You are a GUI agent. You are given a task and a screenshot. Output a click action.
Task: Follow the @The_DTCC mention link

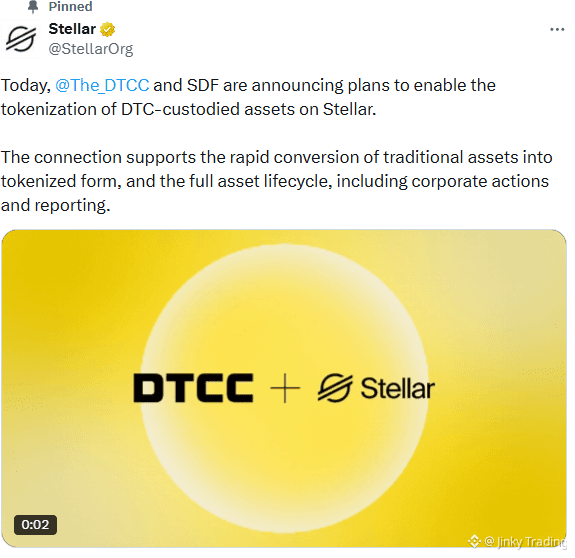[x=102, y=85]
